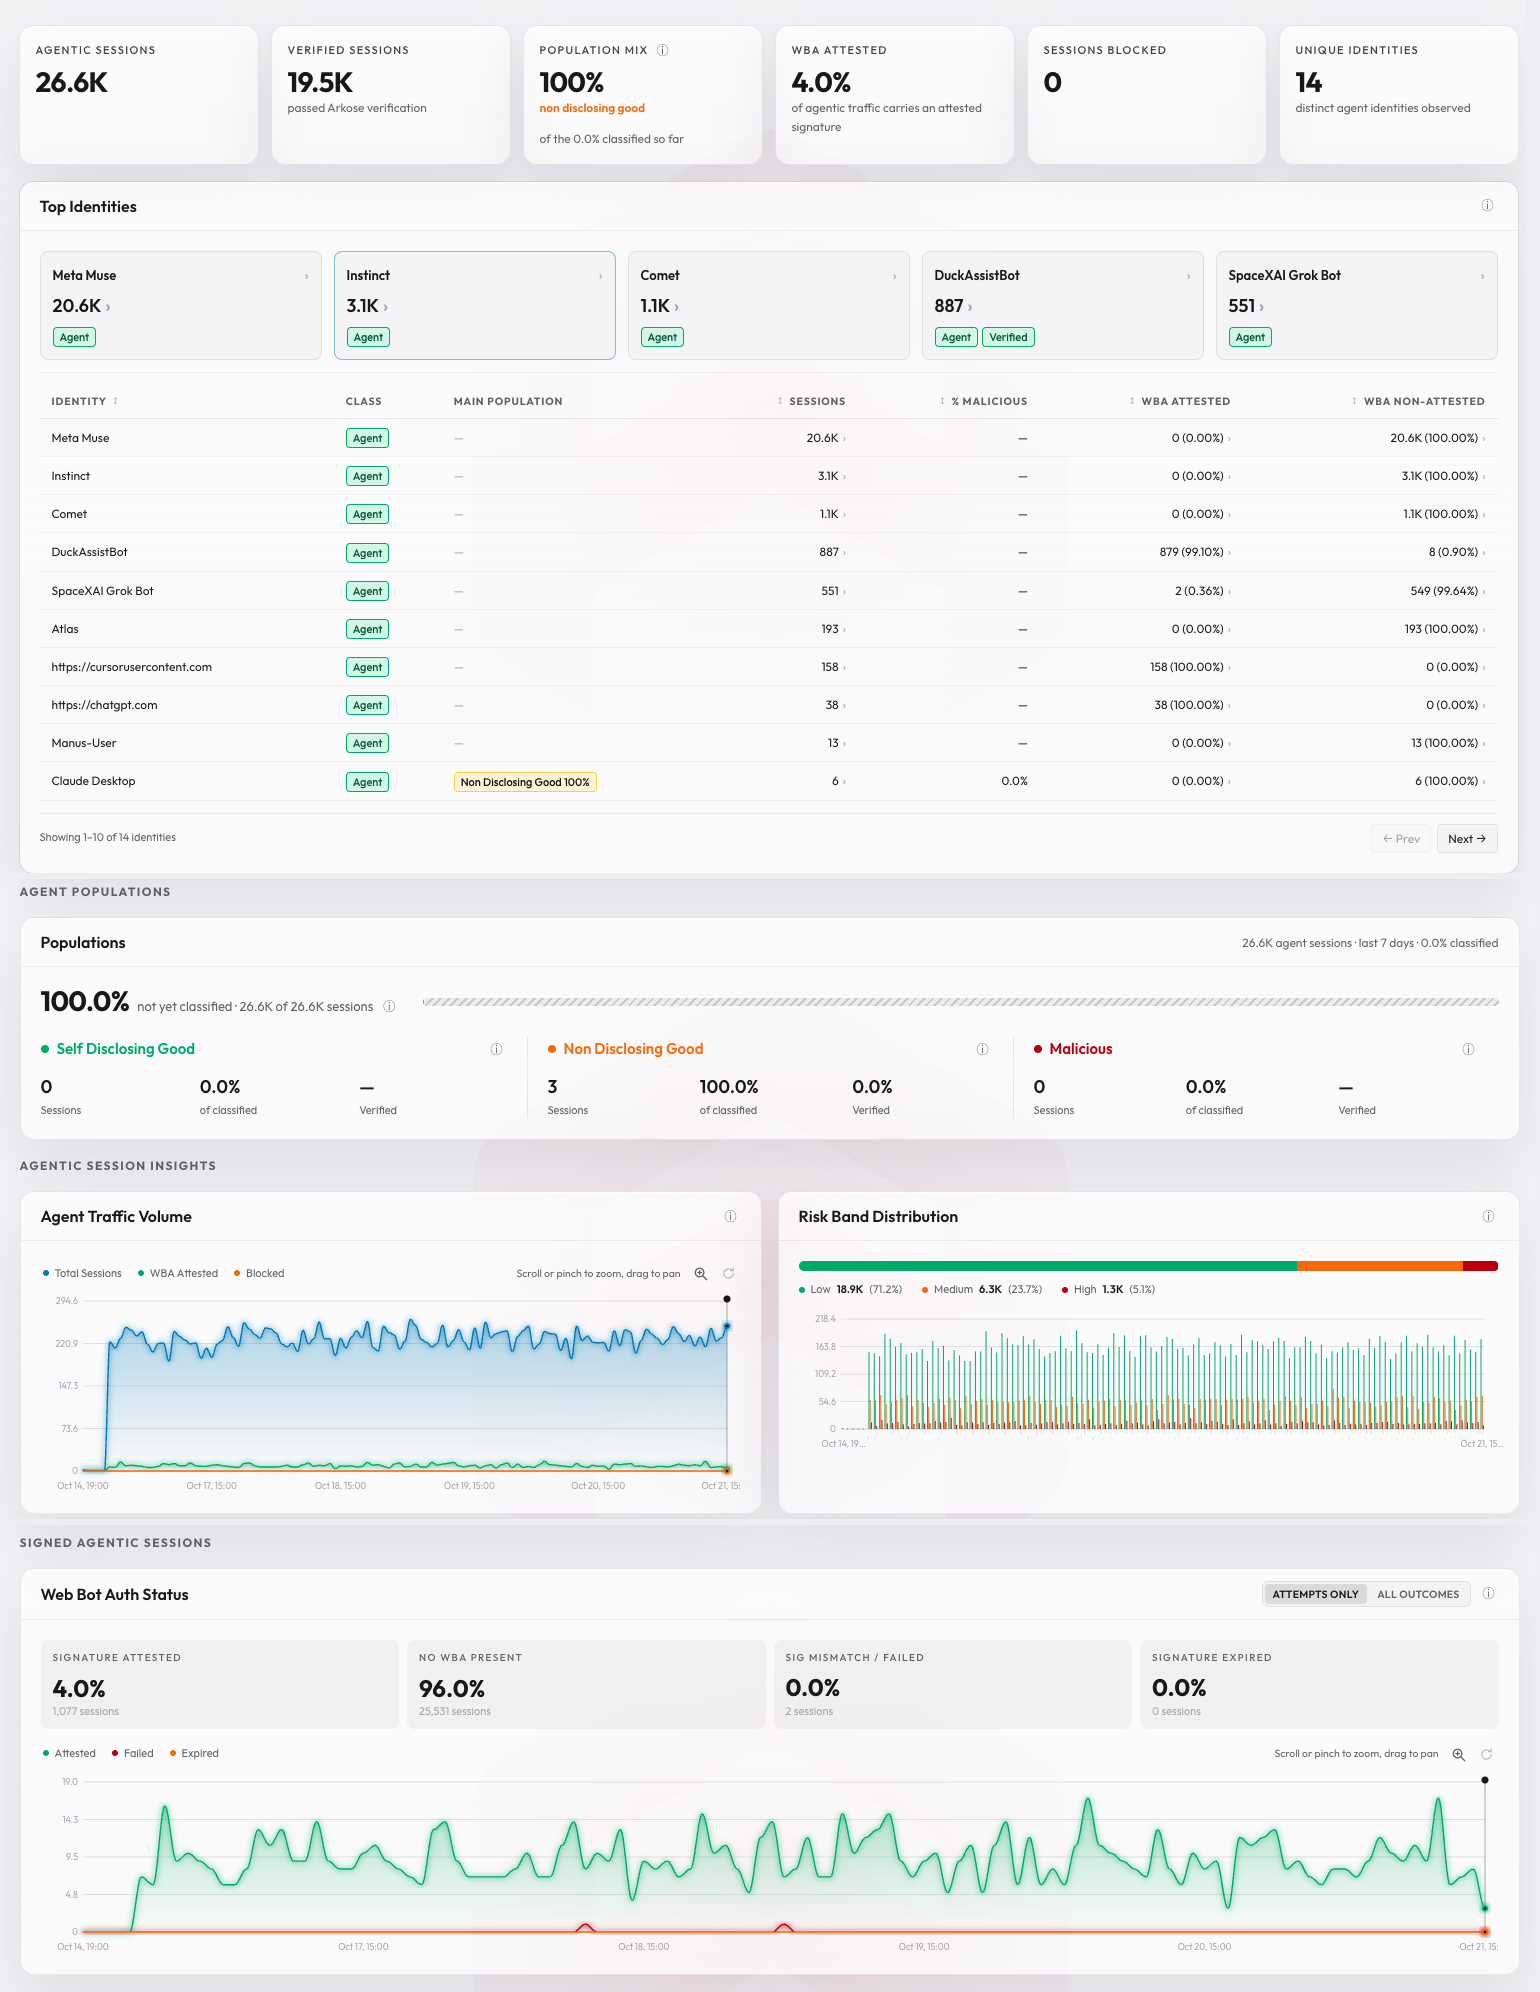Click the striped unclassified populations progress bar
1540x1992 pixels.
[x=960, y=1002]
